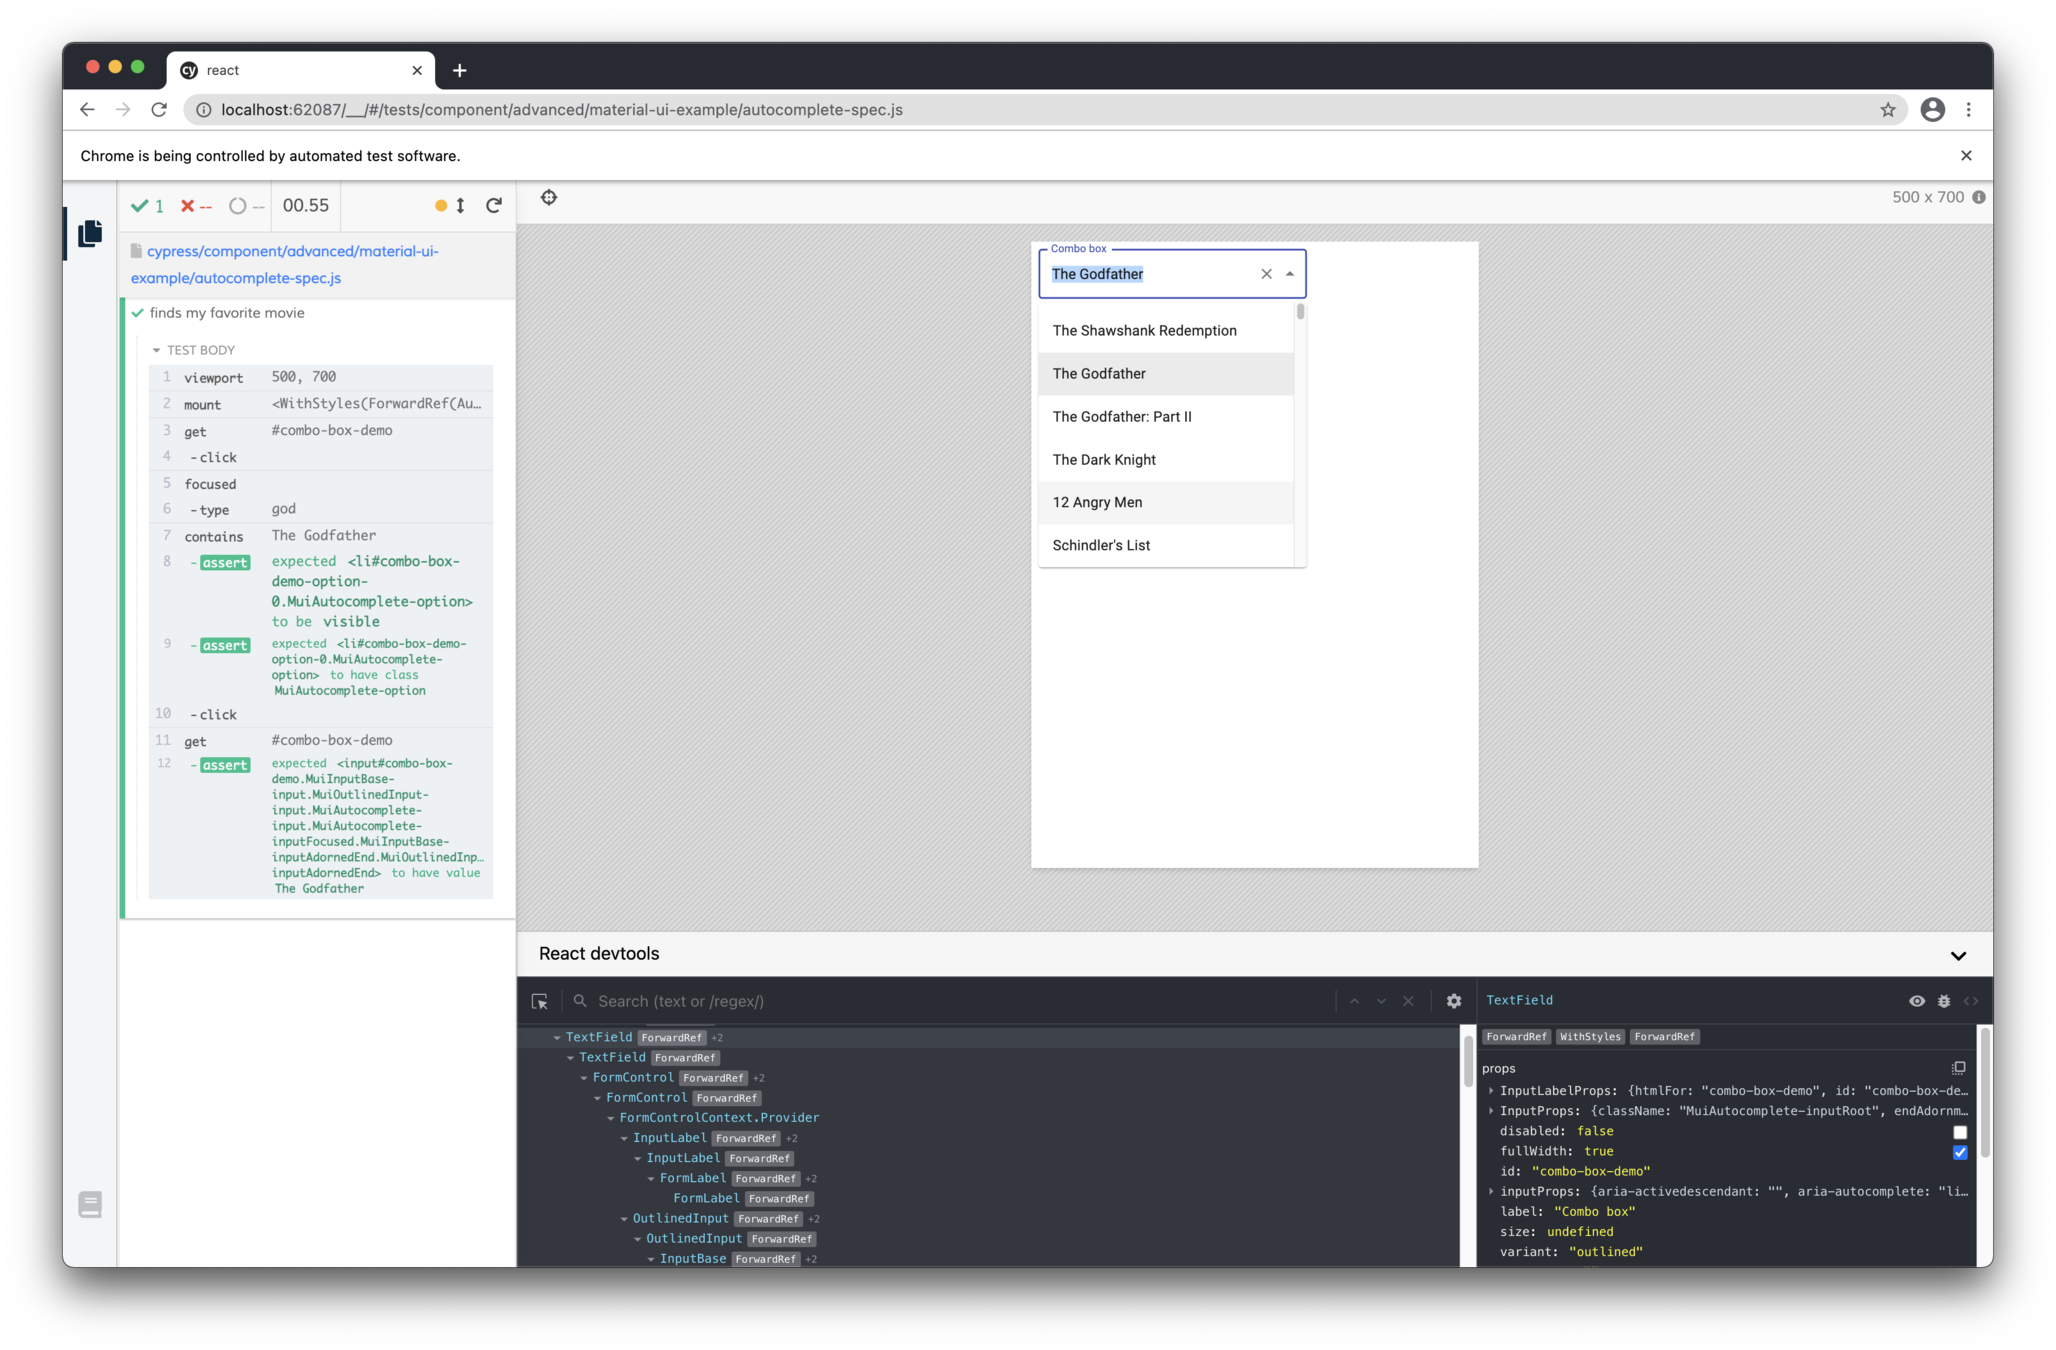Close the combo box popup arrow
Image resolution: width=2056 pixels, height=1350 pixels.
(1290, 274)
